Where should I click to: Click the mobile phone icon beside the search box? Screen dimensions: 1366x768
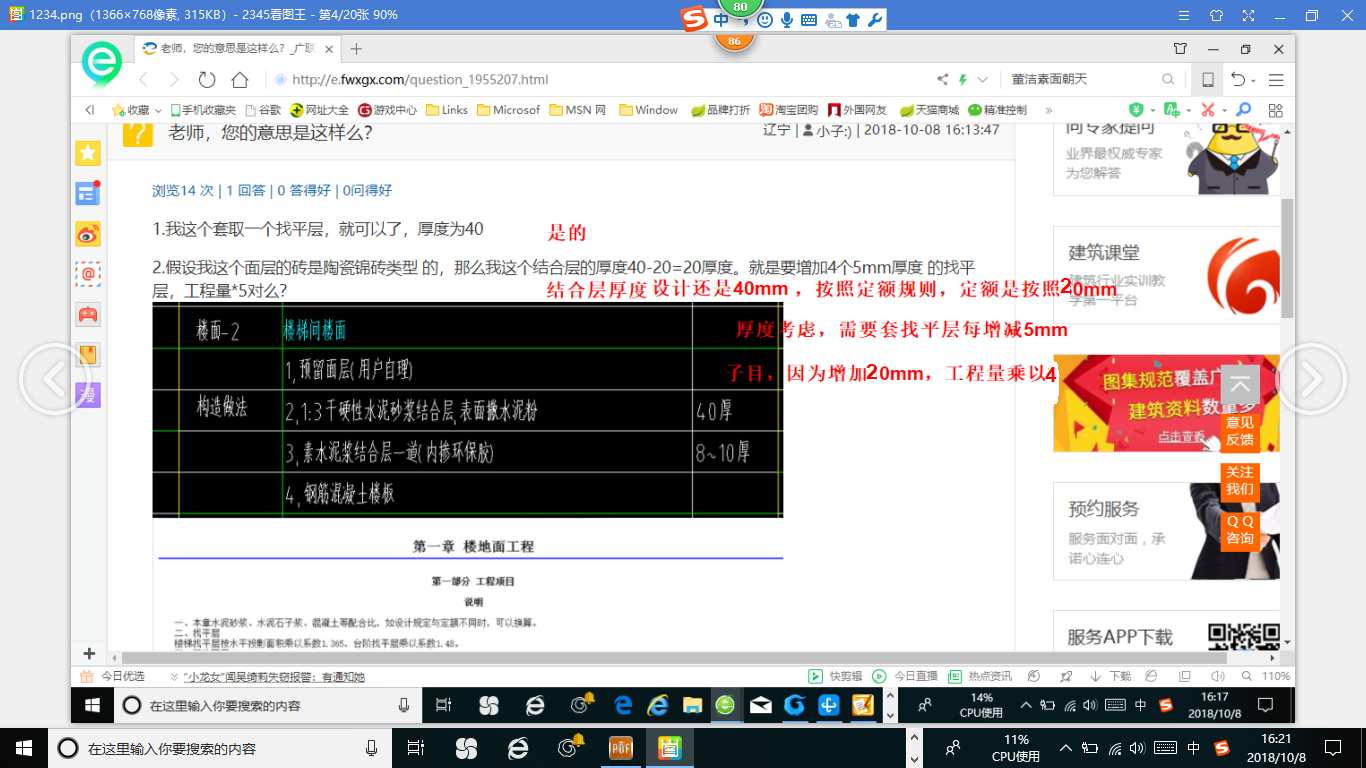[x=1208, y=80]
